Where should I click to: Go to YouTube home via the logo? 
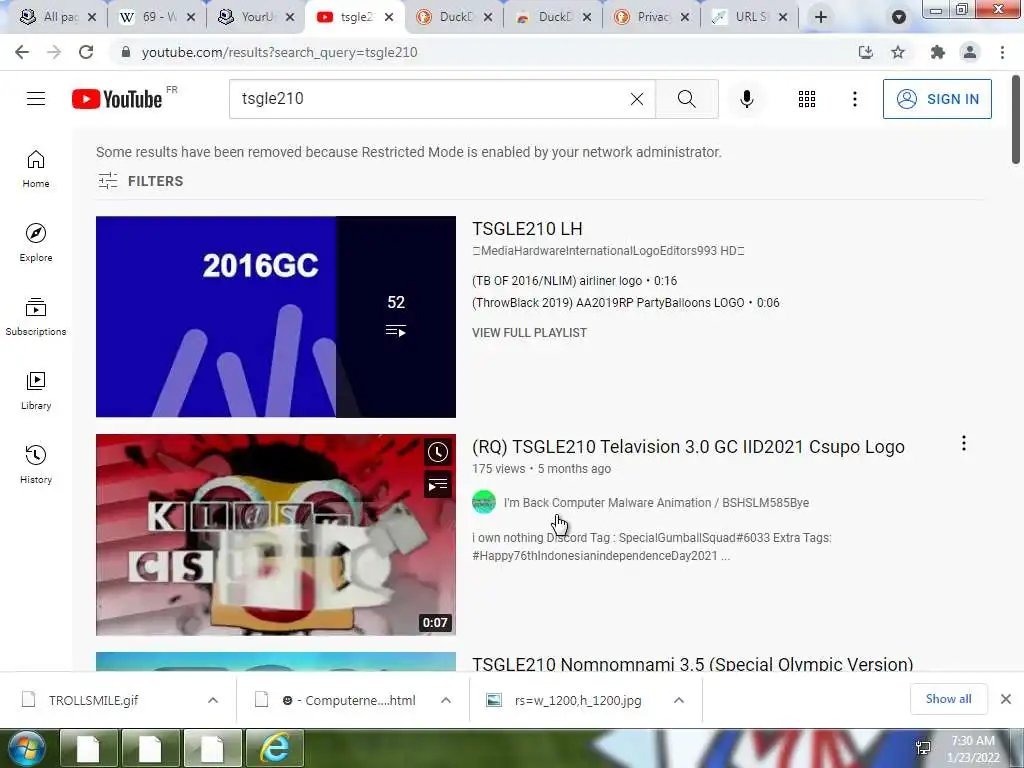pyautogui.click(x=117, y=99)
